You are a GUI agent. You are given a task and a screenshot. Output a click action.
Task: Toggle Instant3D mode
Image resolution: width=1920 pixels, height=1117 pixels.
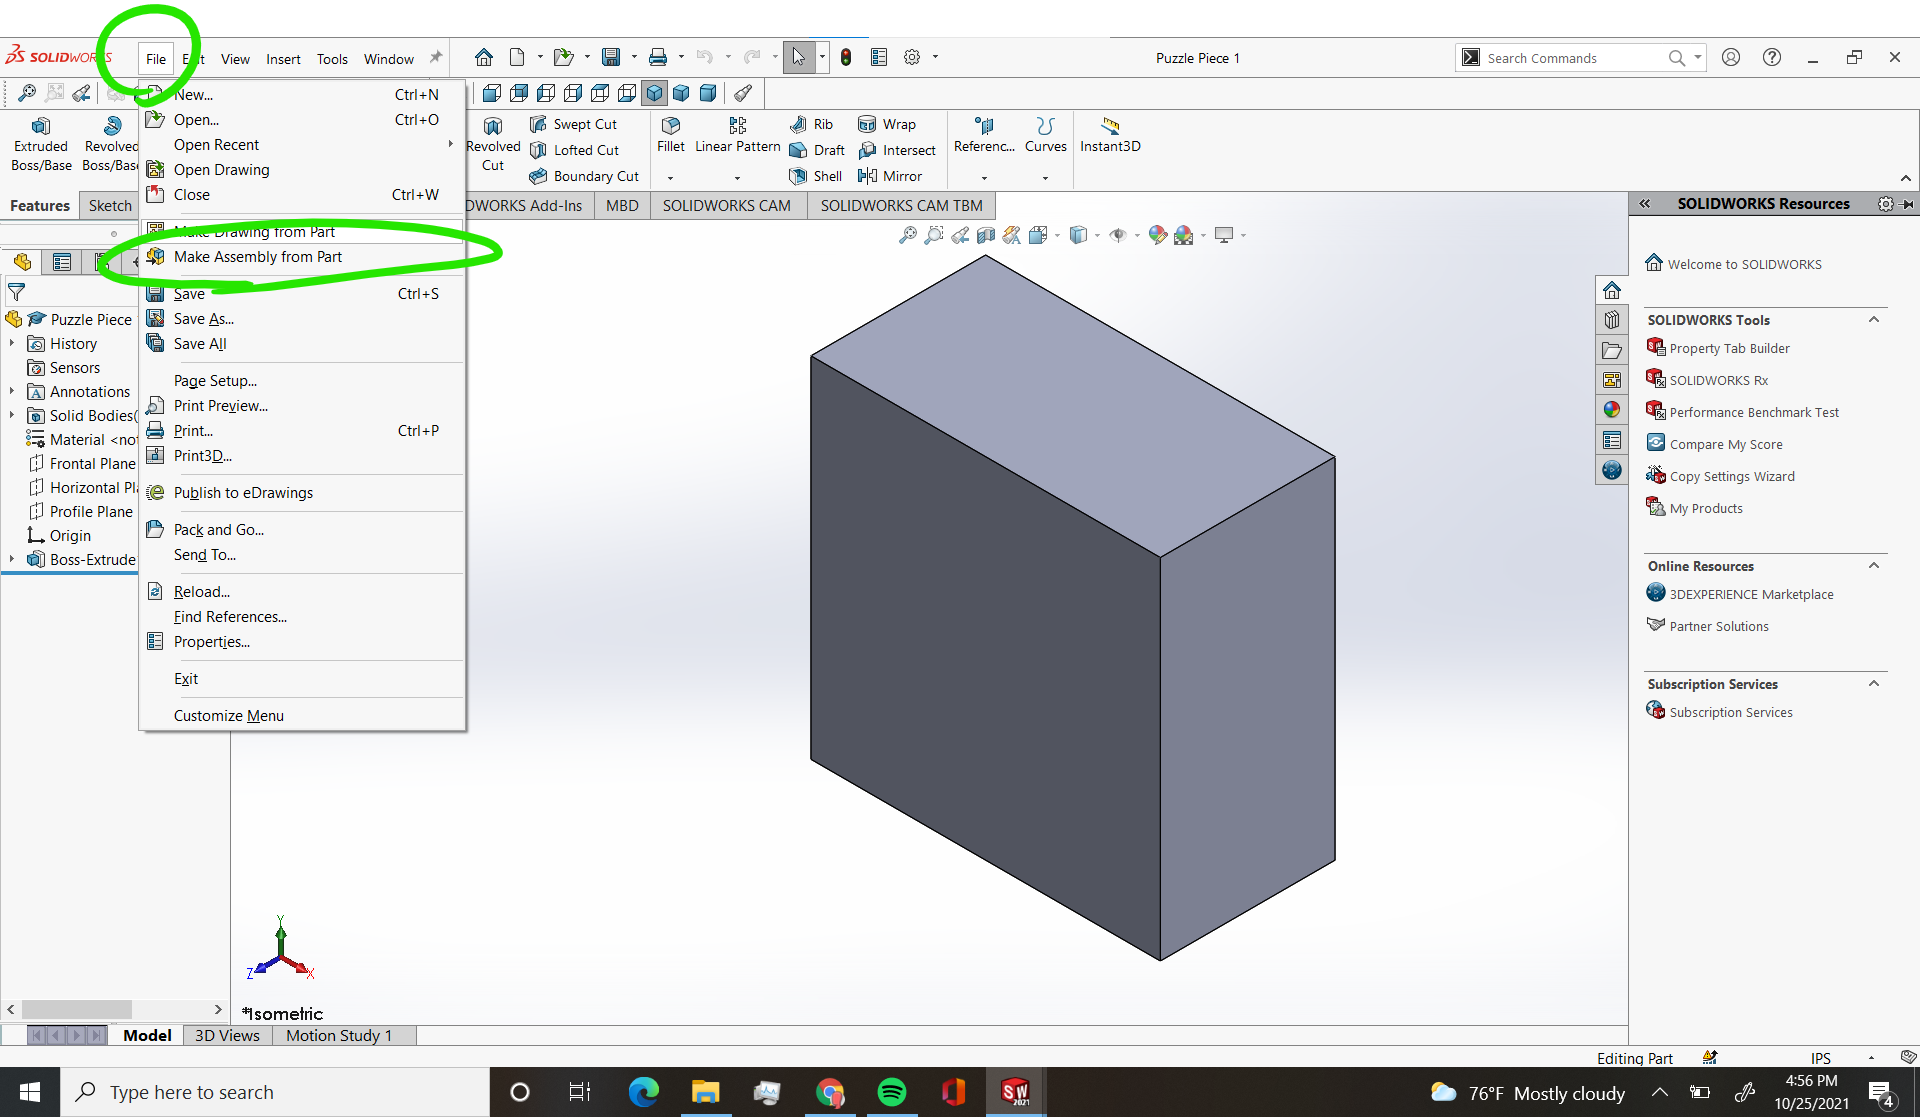(1110, 135)
